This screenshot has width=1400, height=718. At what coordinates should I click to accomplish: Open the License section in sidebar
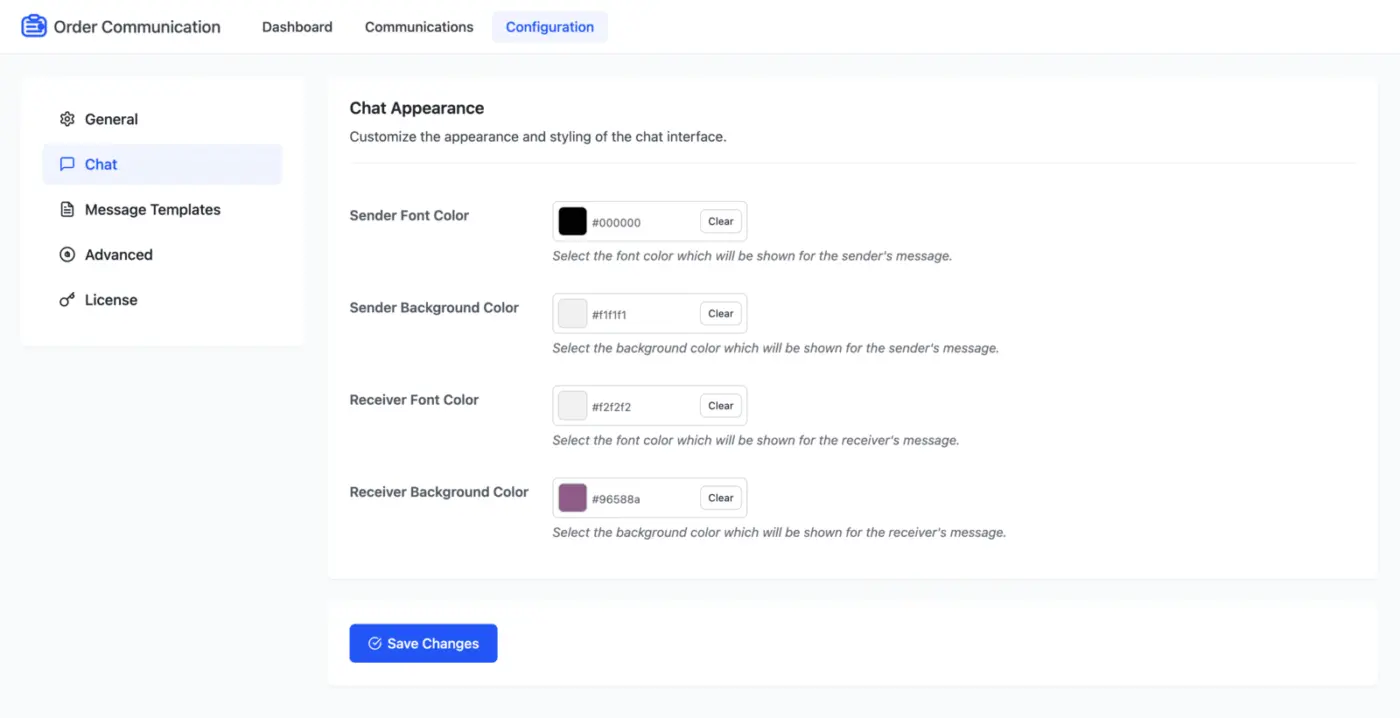pyautogui.click(x=110, y=299)
